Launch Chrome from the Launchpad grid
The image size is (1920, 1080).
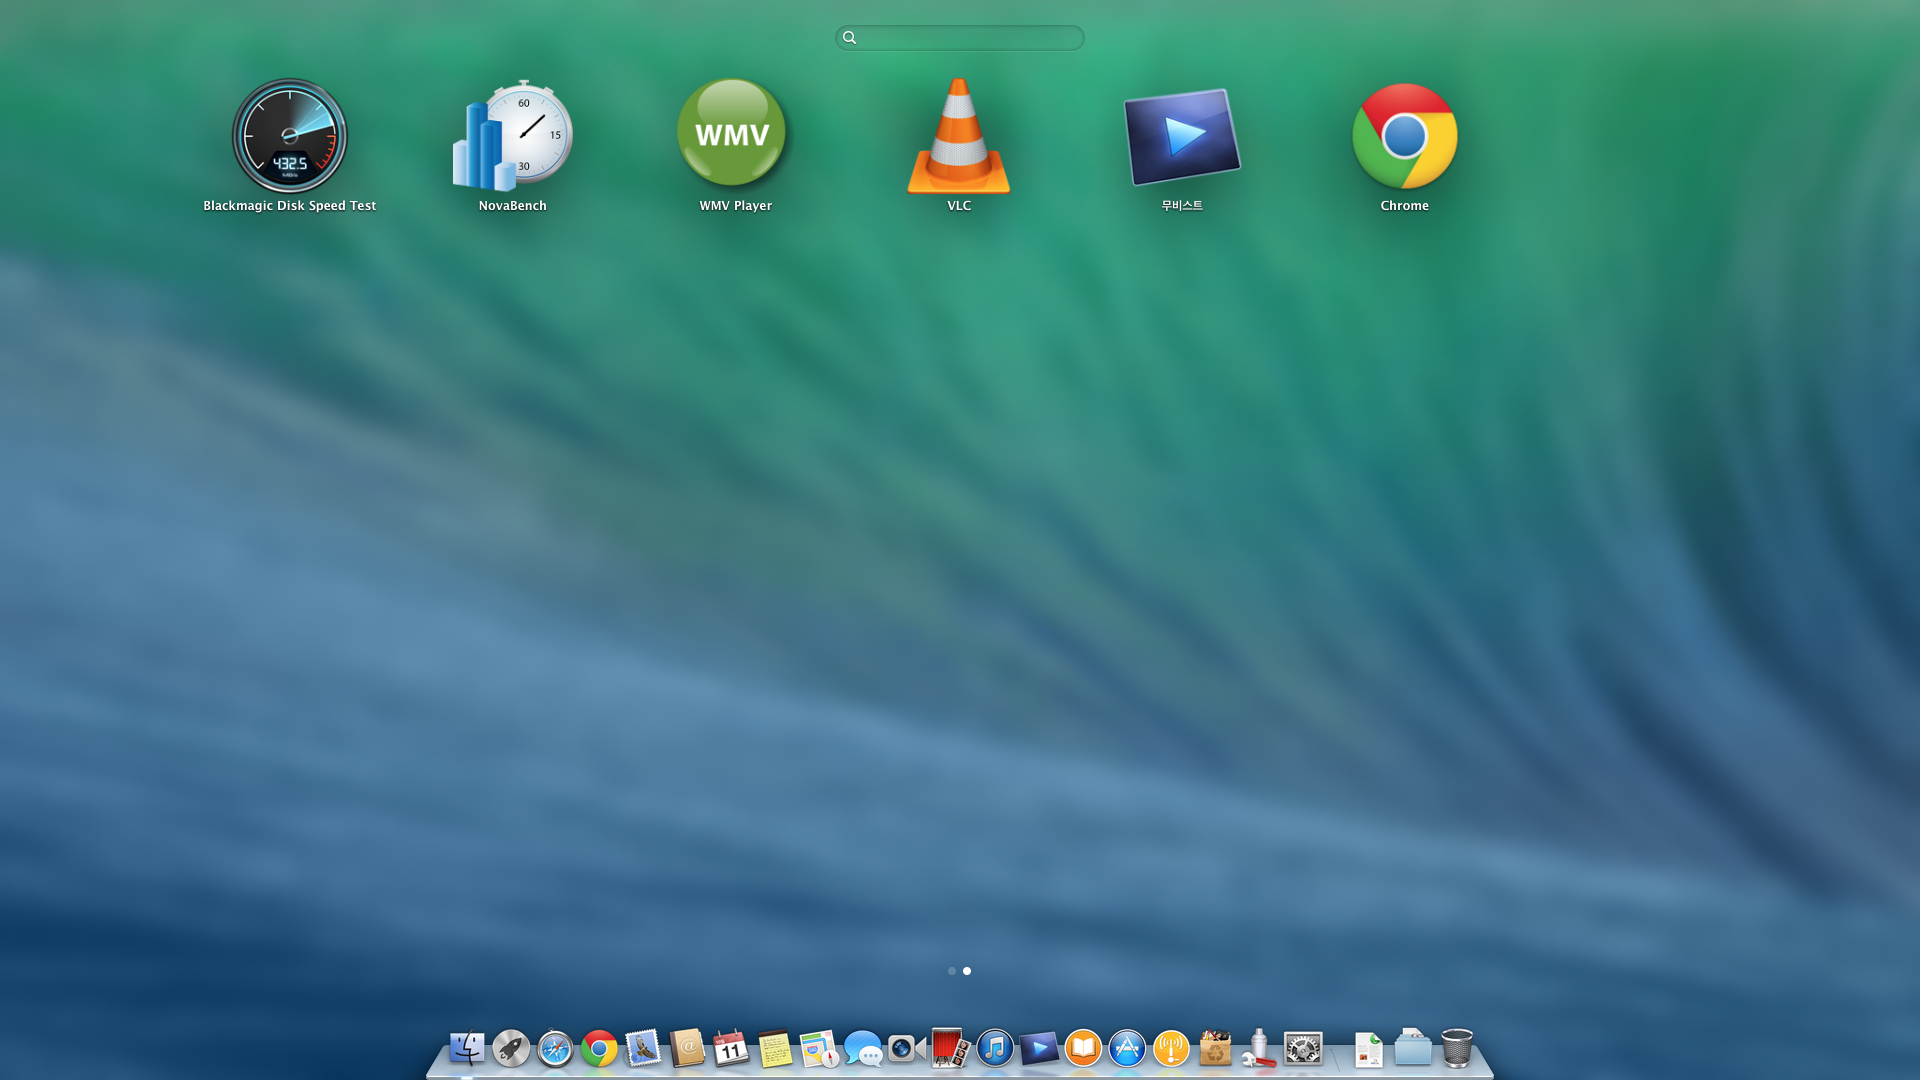coord(1404,137)
